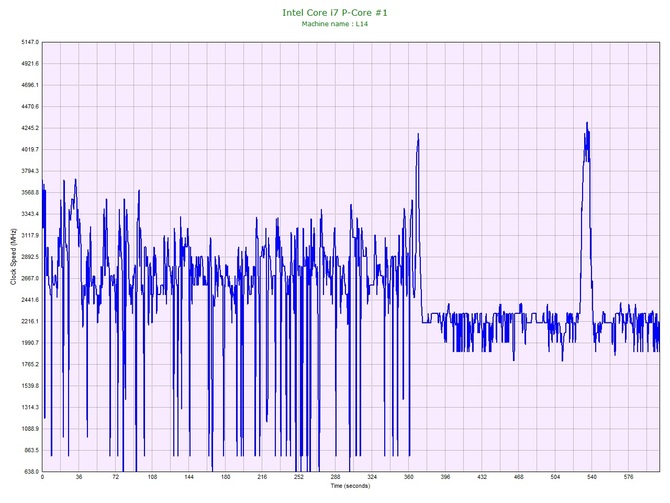Click the 540 second x-axis tick label
The height and width of the screenshot is (503, 670).
[592, 477]
